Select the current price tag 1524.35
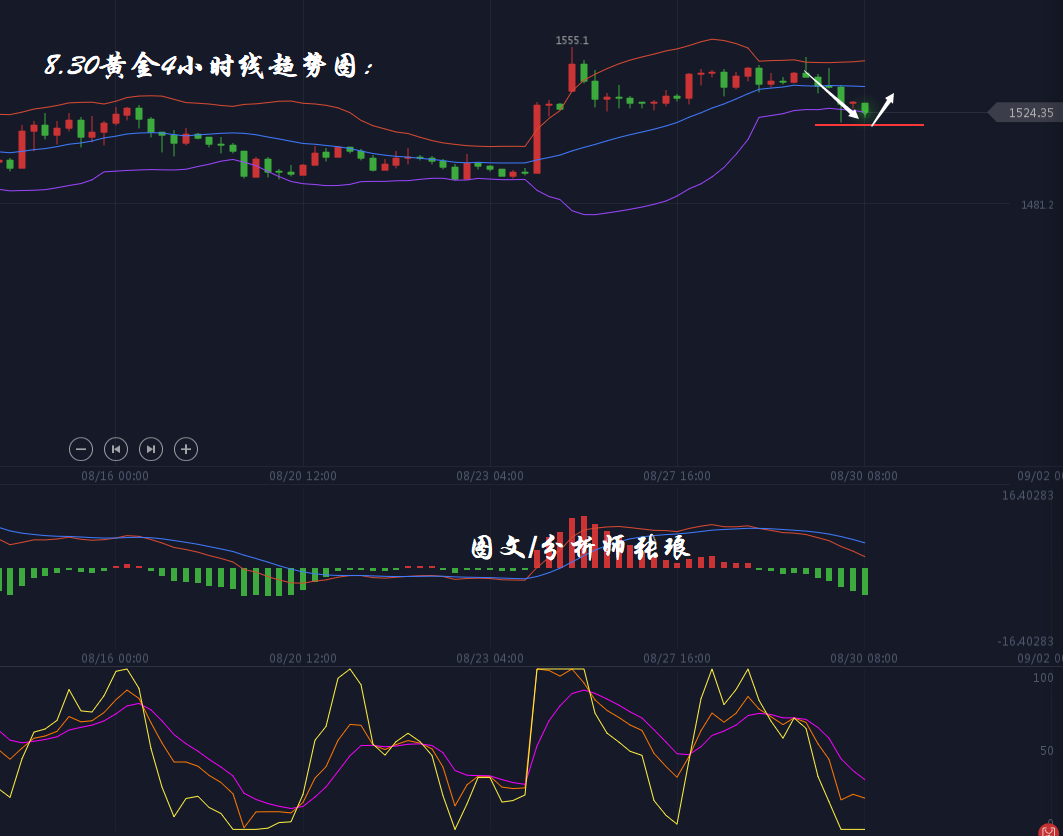Screen dimensions: 1063x836 [x=1029, y=113]
